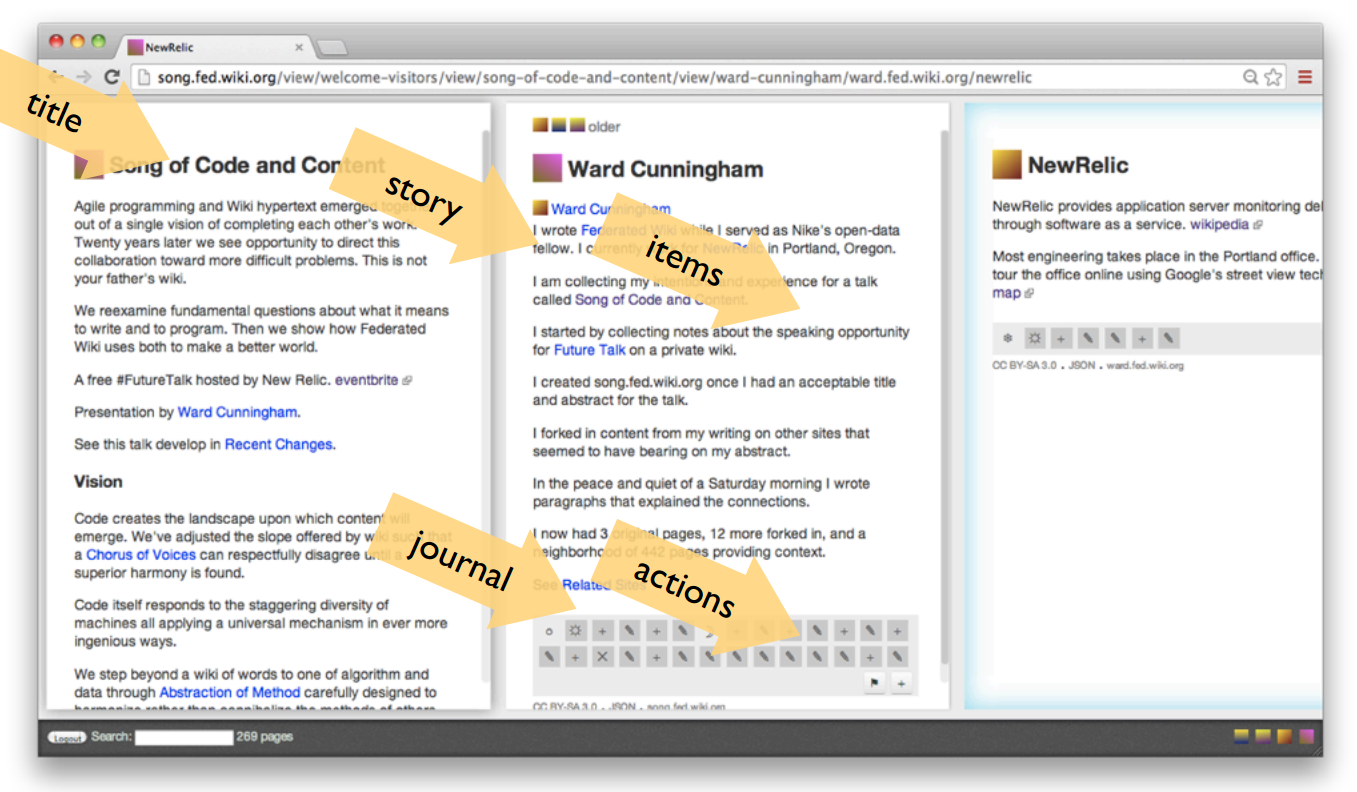Click the last pencil icon in NewRelic's journal
Image resolution: width=1357 pixels, height=792 pixels.
(1168, 338)
